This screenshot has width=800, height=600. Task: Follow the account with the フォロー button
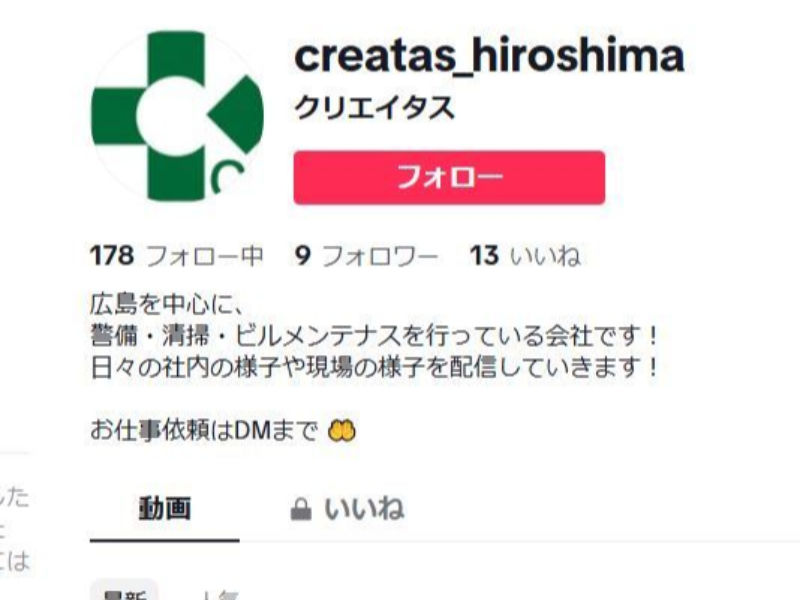pyautogui.click(x=449, y=178)
